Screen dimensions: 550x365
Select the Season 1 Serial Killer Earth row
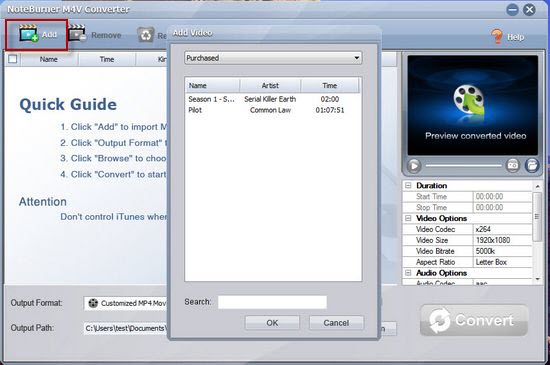pyautogui.click(x=273, y=99)
